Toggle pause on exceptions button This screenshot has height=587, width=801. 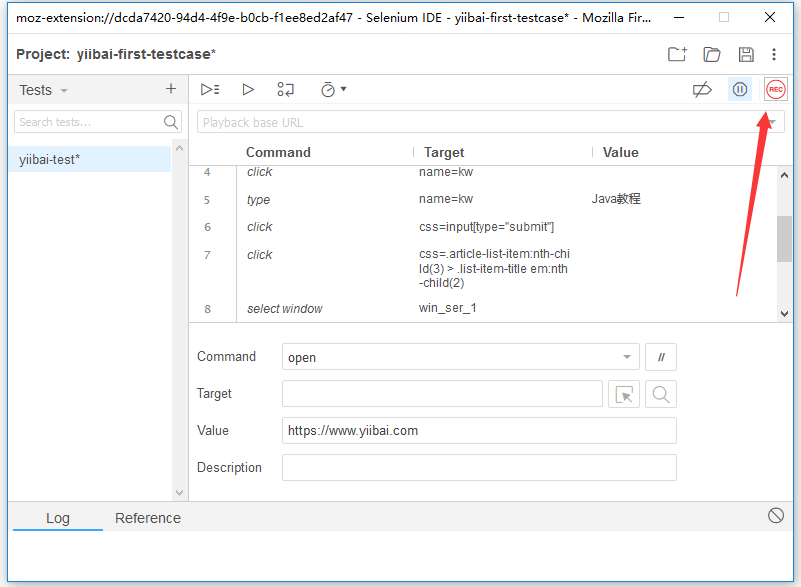click(x=740, y=90)
